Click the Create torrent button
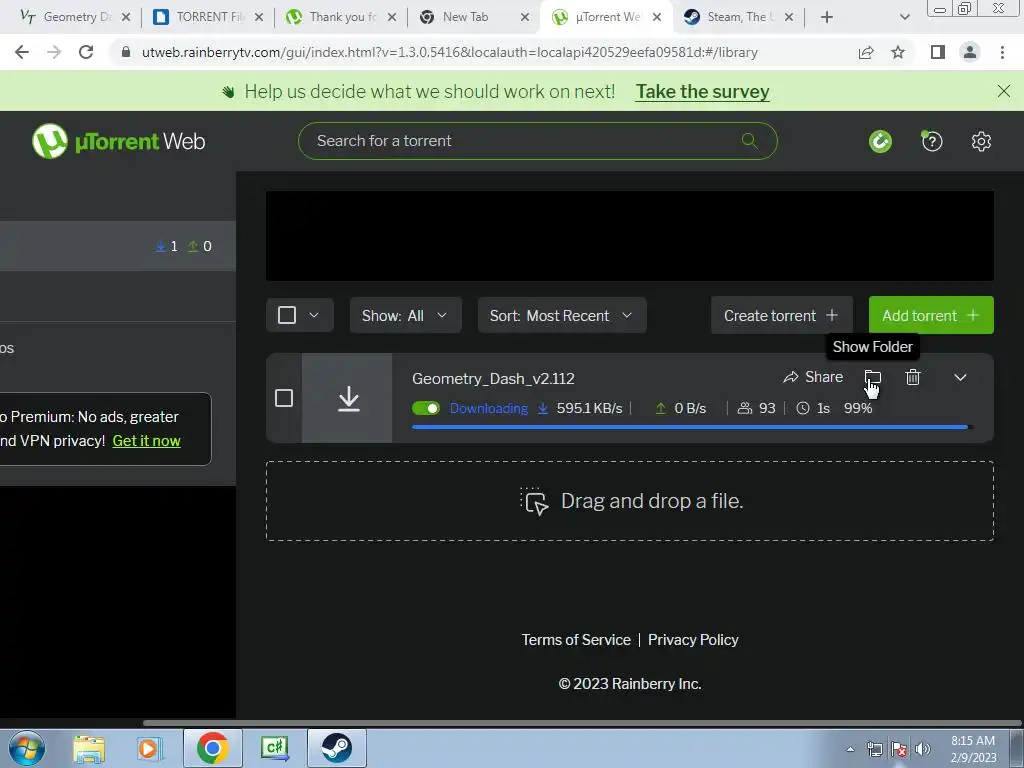 tap(781, 315)
